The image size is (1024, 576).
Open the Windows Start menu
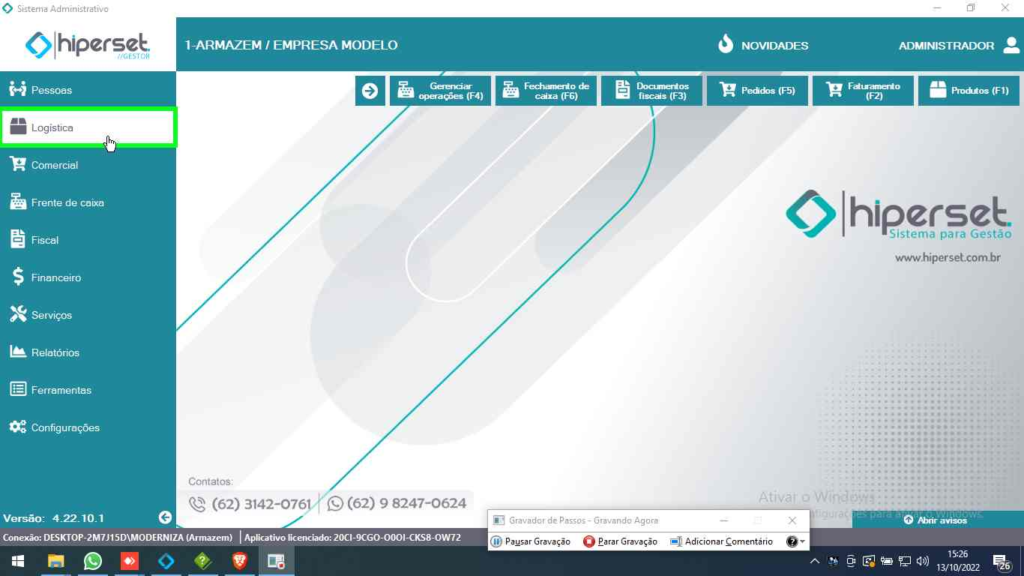[x=17, y=562]
